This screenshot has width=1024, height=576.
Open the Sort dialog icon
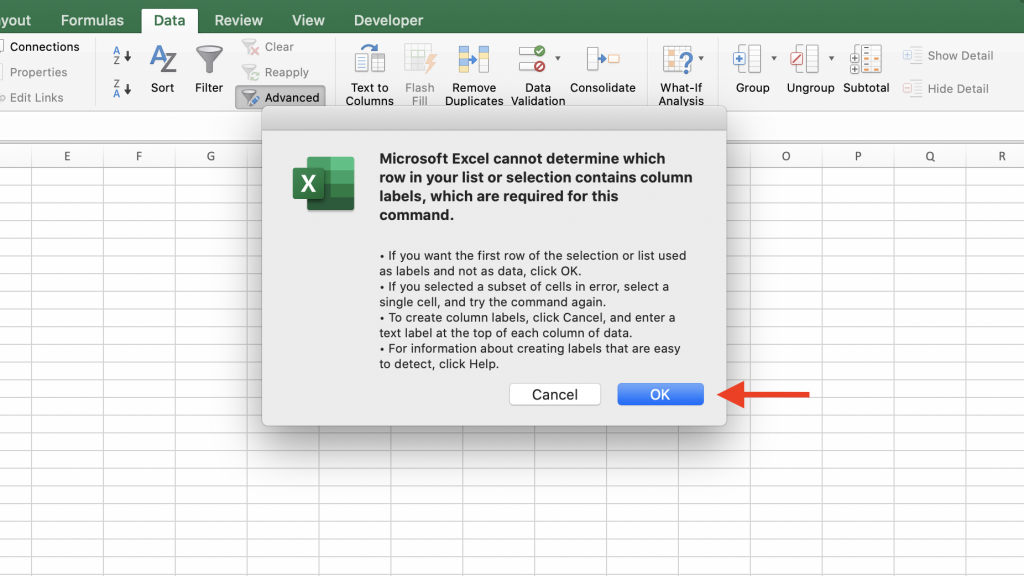point(163,59)
